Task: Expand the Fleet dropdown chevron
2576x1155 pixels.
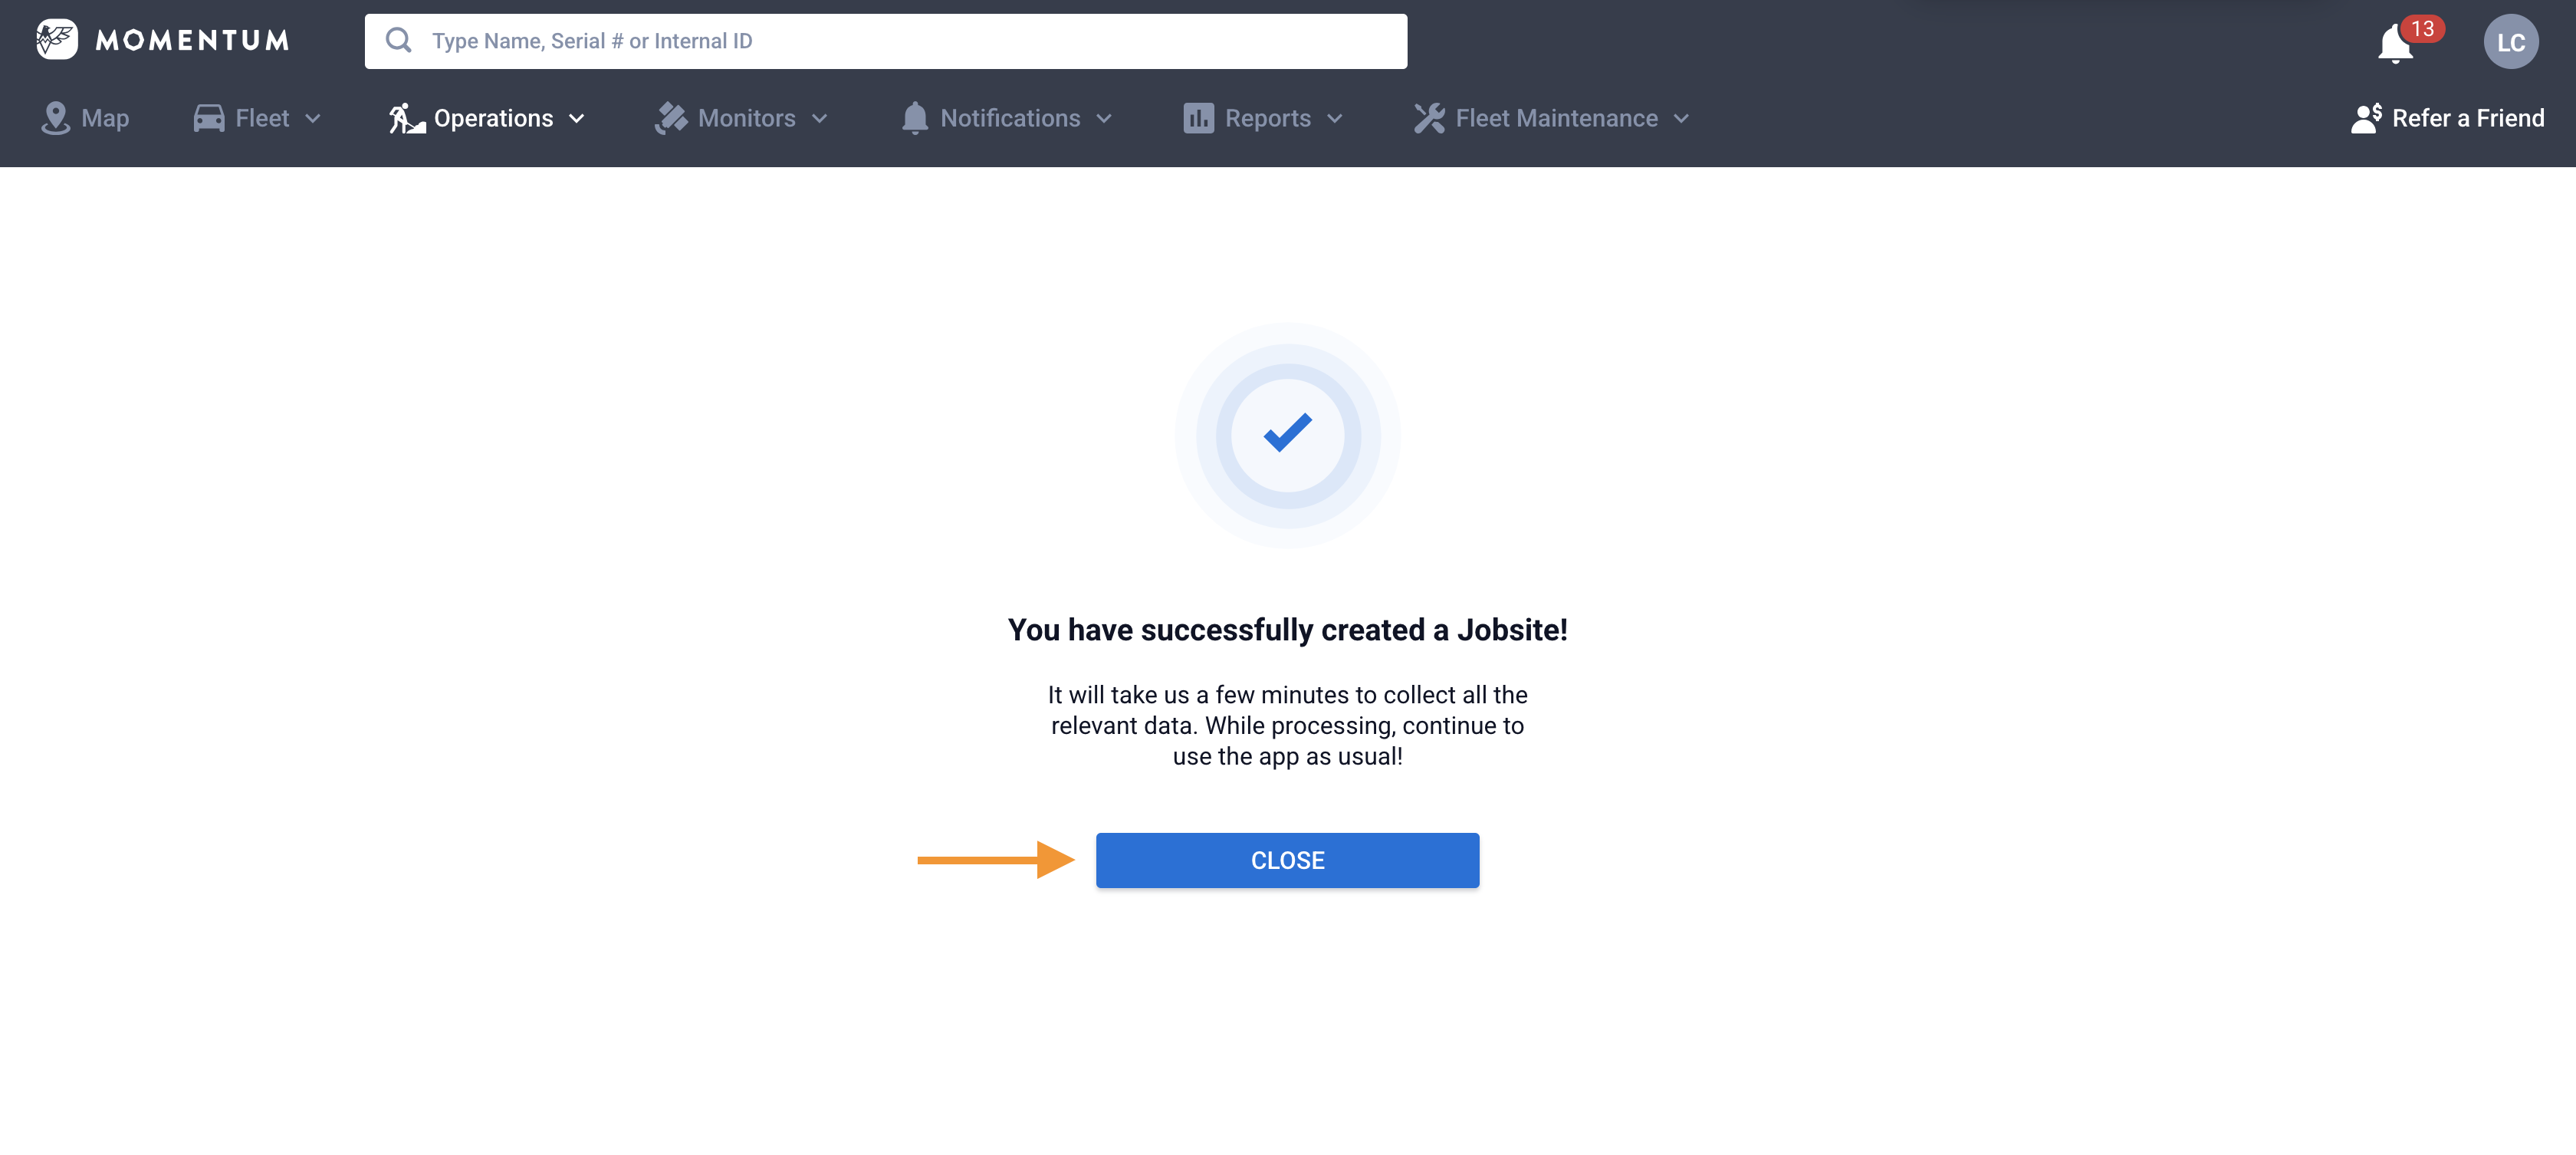Action: click(313, 119)
